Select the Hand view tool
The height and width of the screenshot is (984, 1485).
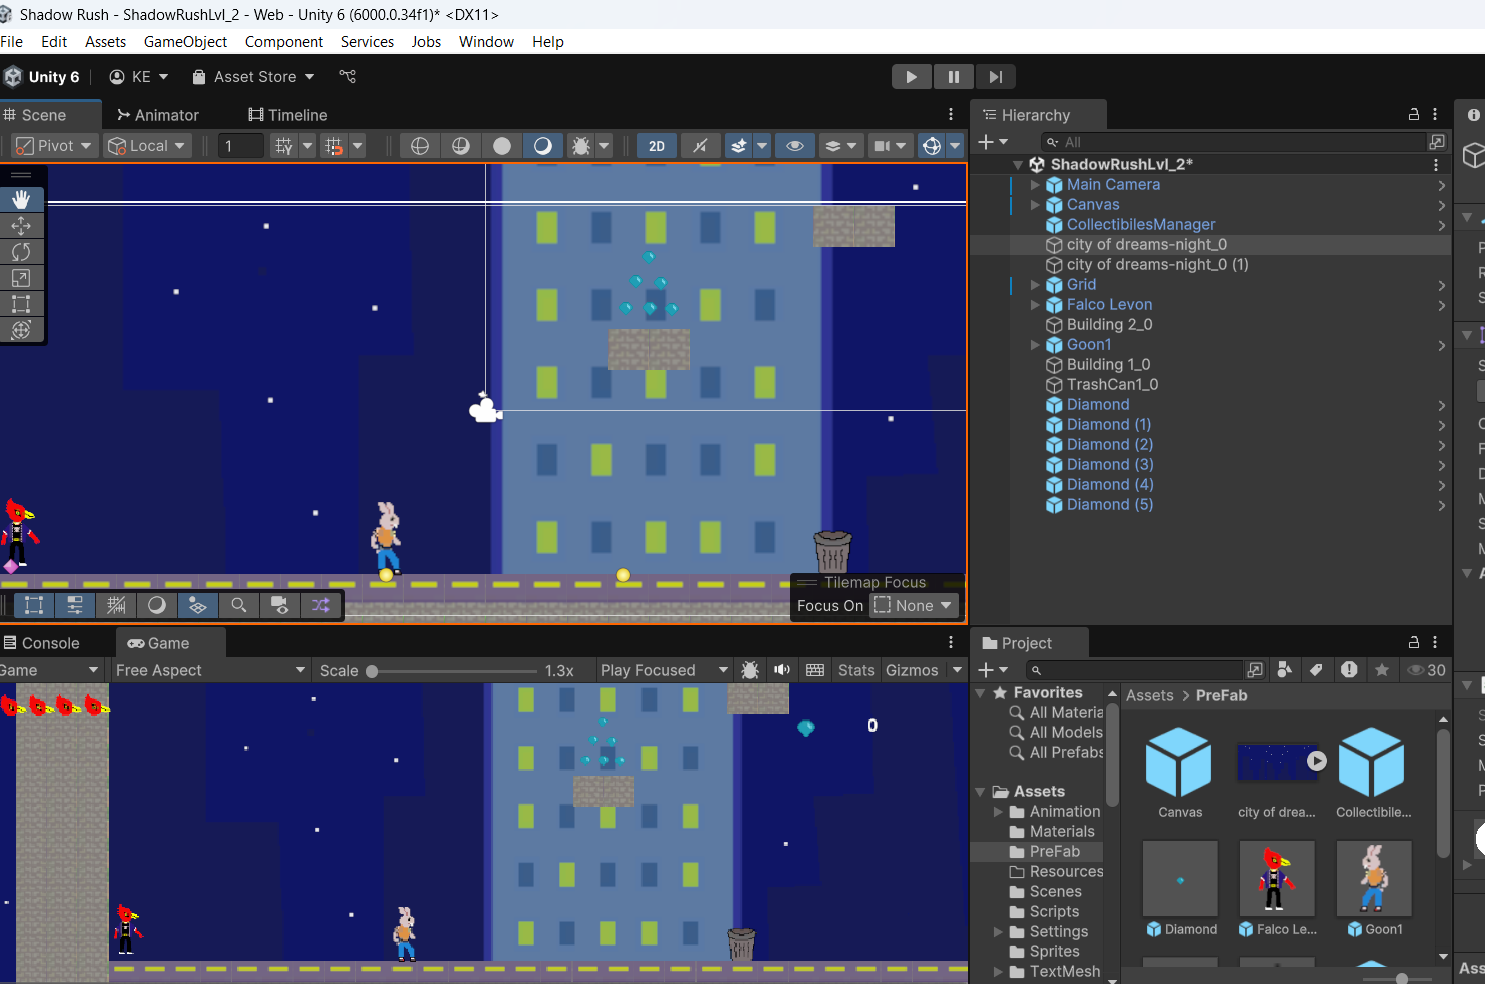(21, 200)
